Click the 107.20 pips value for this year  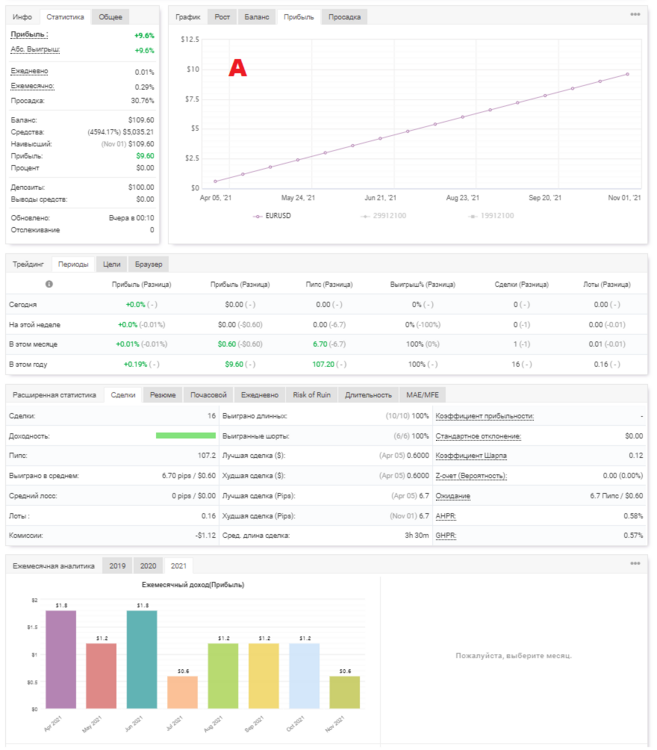(323, 364)
